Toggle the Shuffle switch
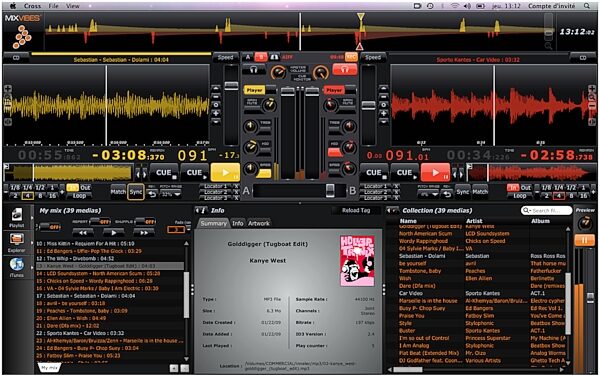Viewport: 600px width, 375px height. [x=145, y=222]
